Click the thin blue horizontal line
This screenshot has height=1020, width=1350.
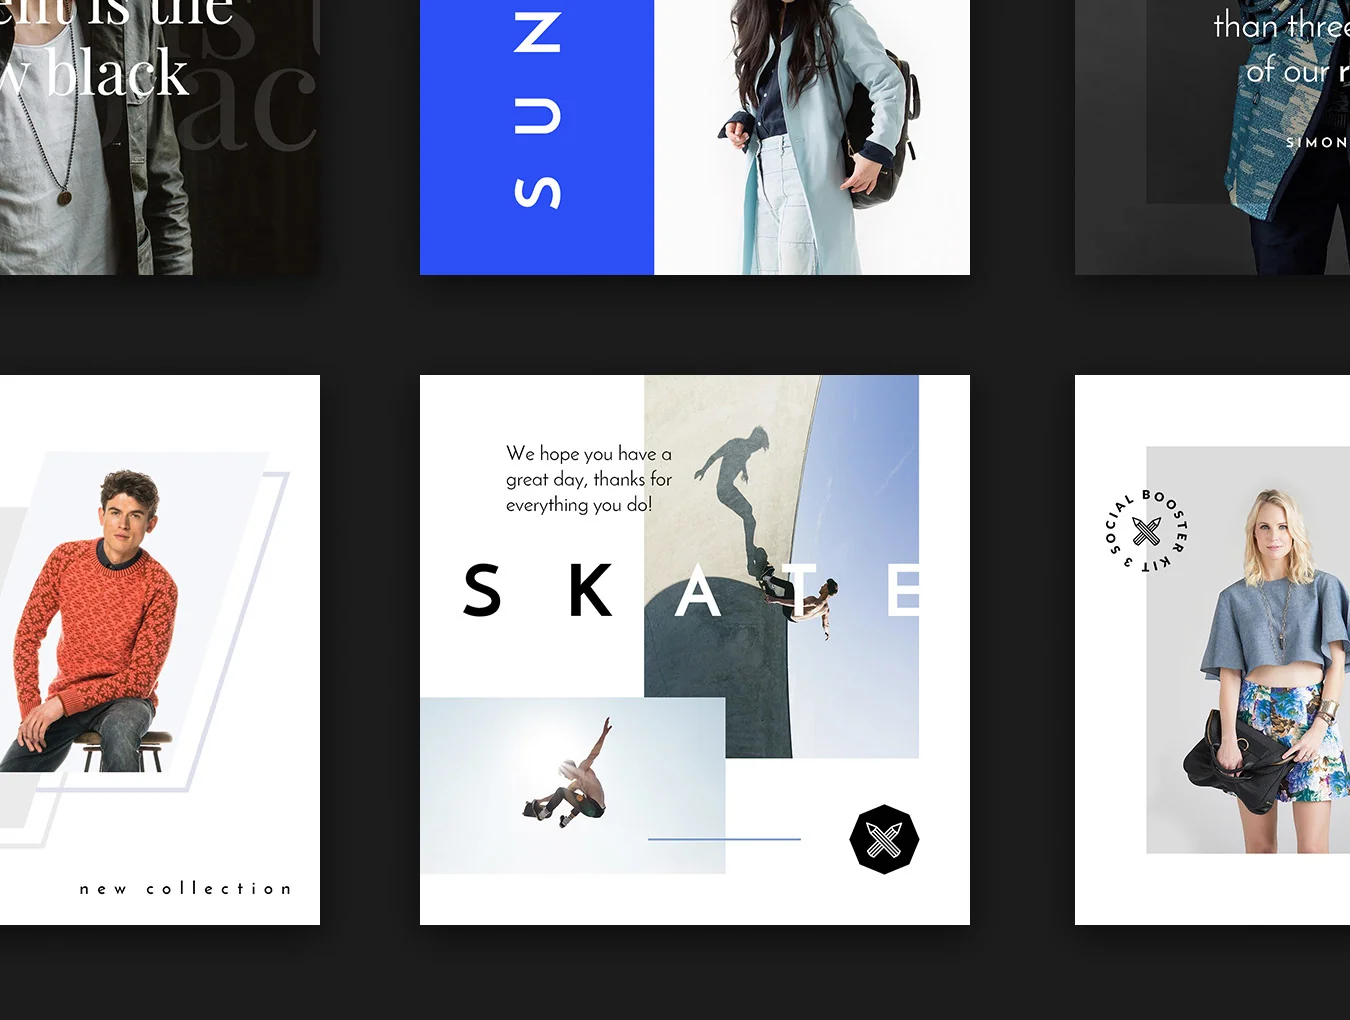click(x=724, y=839)
